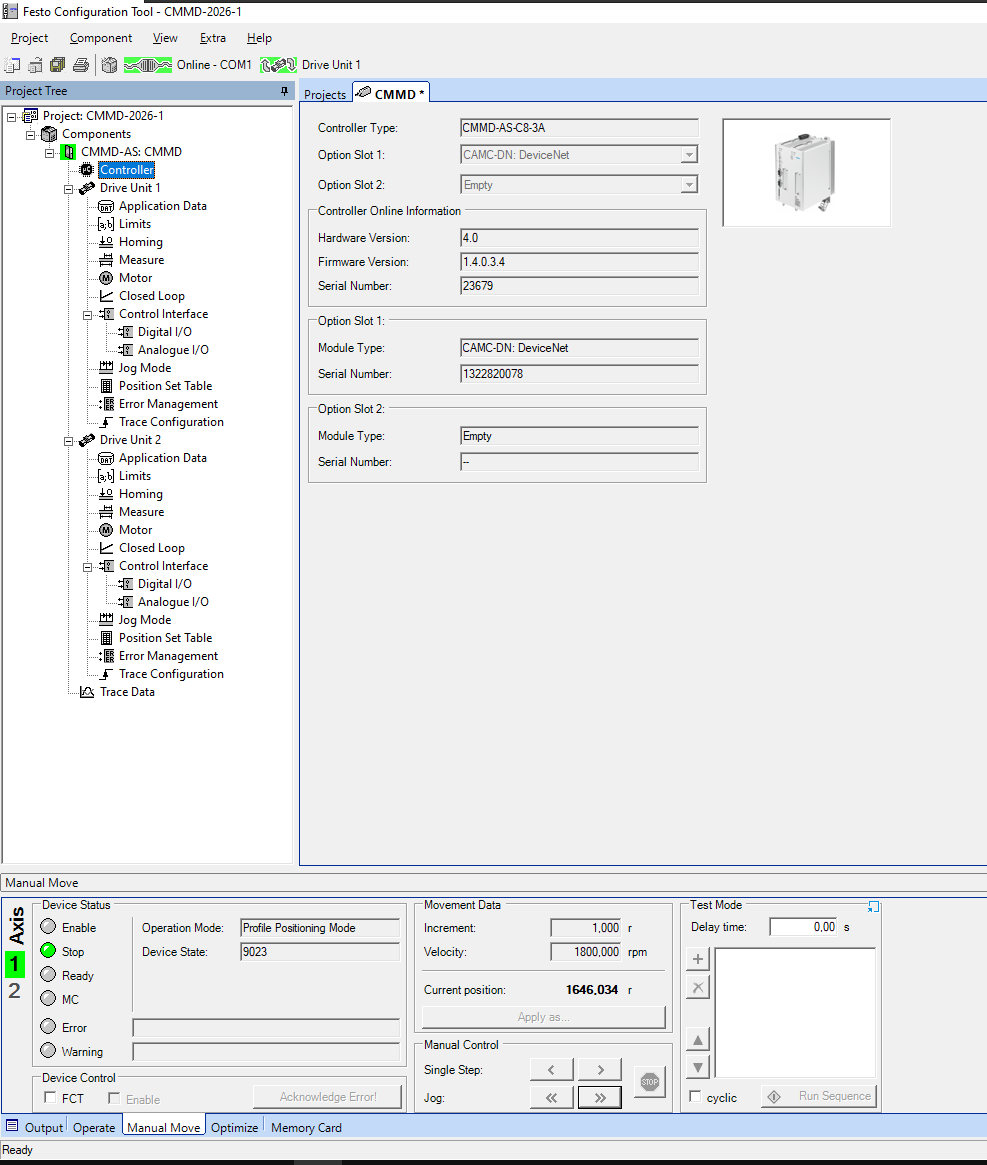Single step forward with the right arrow
The height and width of the screenshot is (1165, 987).
tap(599, 1070)
